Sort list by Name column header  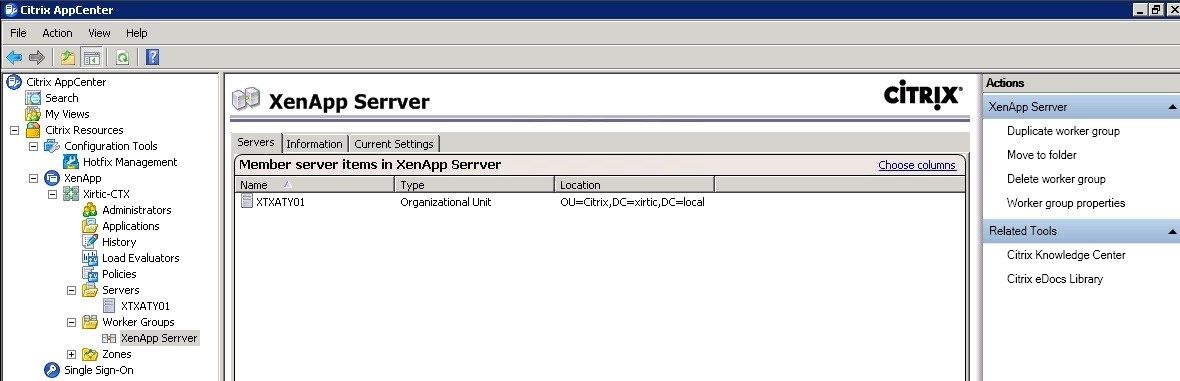(x=315, y=184)
